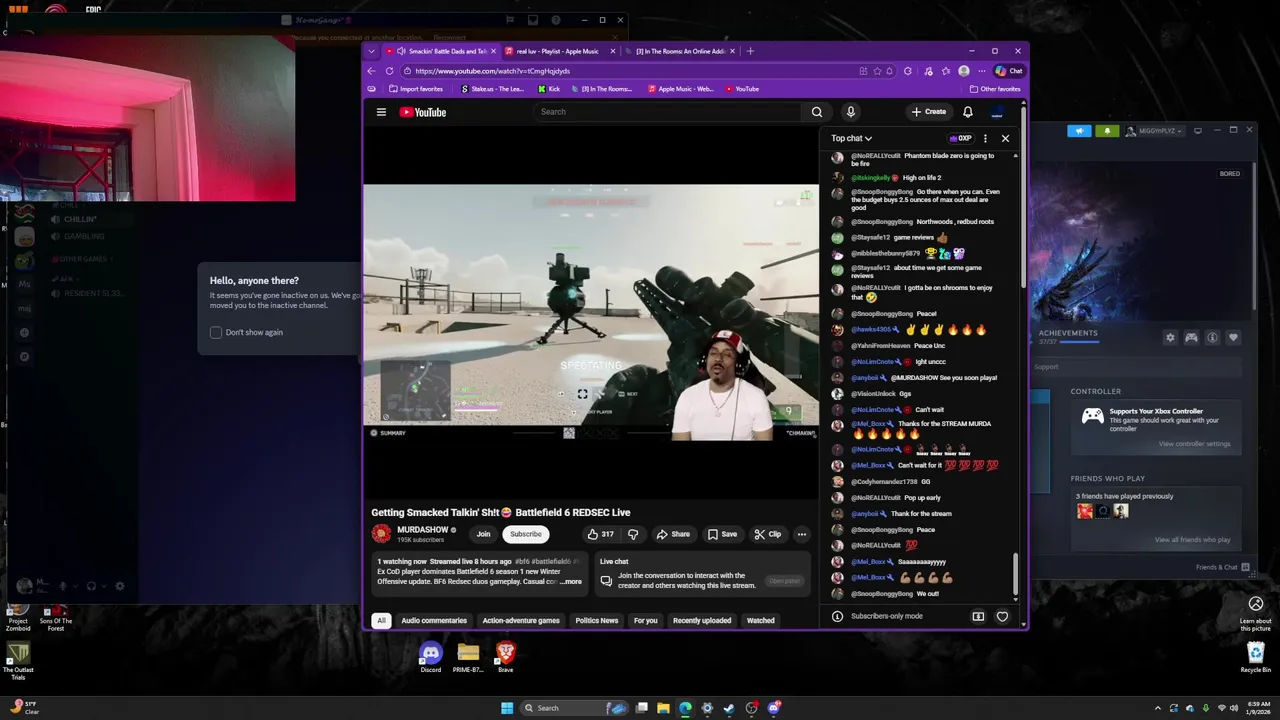This screenshot has width=1280, height=720.
Task: Click the Clip button
Action: [x=768, y=534]
